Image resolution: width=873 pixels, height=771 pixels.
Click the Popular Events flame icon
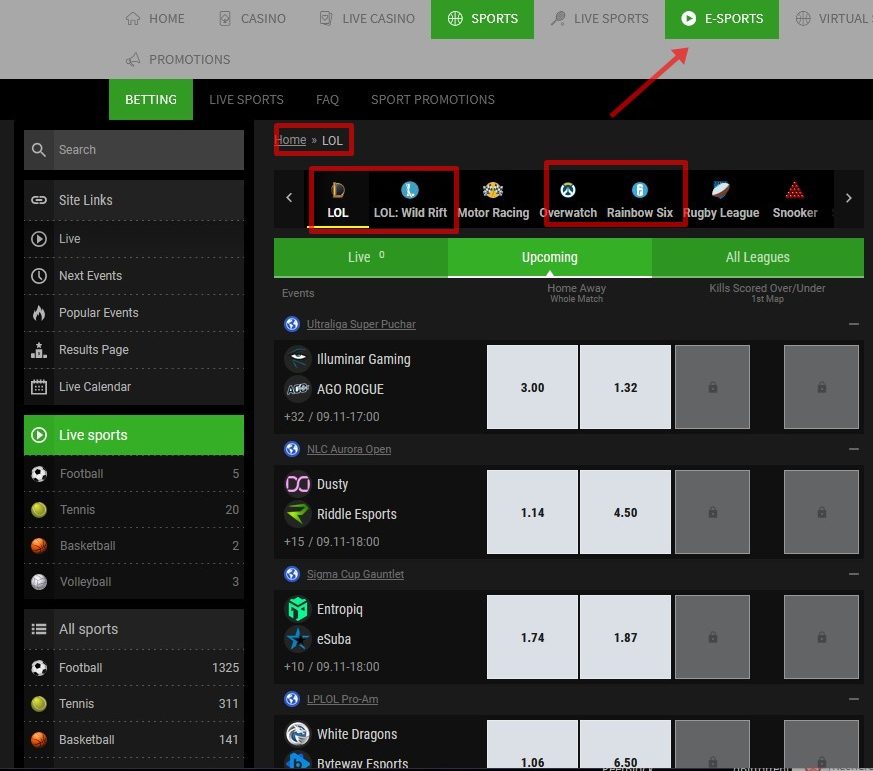pyautogui.click(x=39, y=313)
